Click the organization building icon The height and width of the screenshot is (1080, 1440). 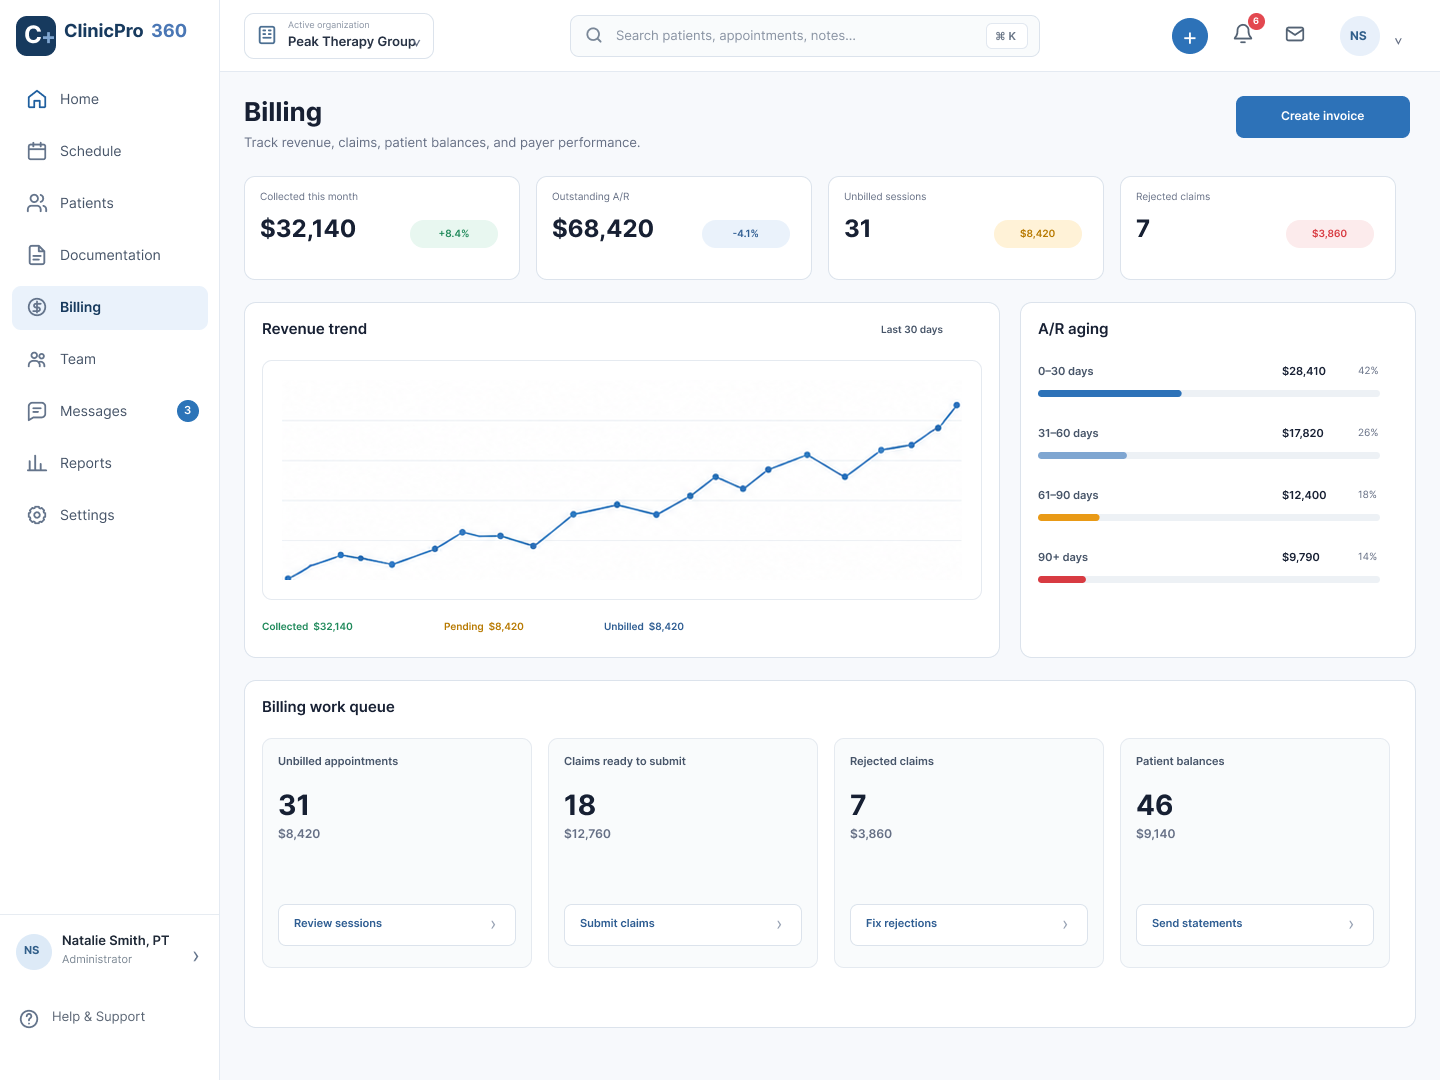click(x=267, y=35)
